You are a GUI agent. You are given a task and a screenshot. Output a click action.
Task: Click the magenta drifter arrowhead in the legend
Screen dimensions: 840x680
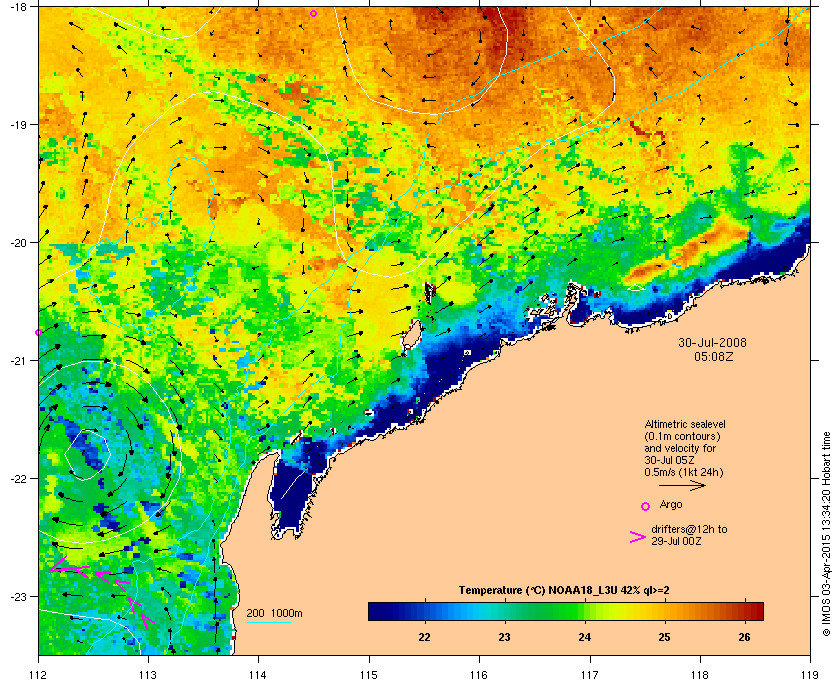click(638, 537)
